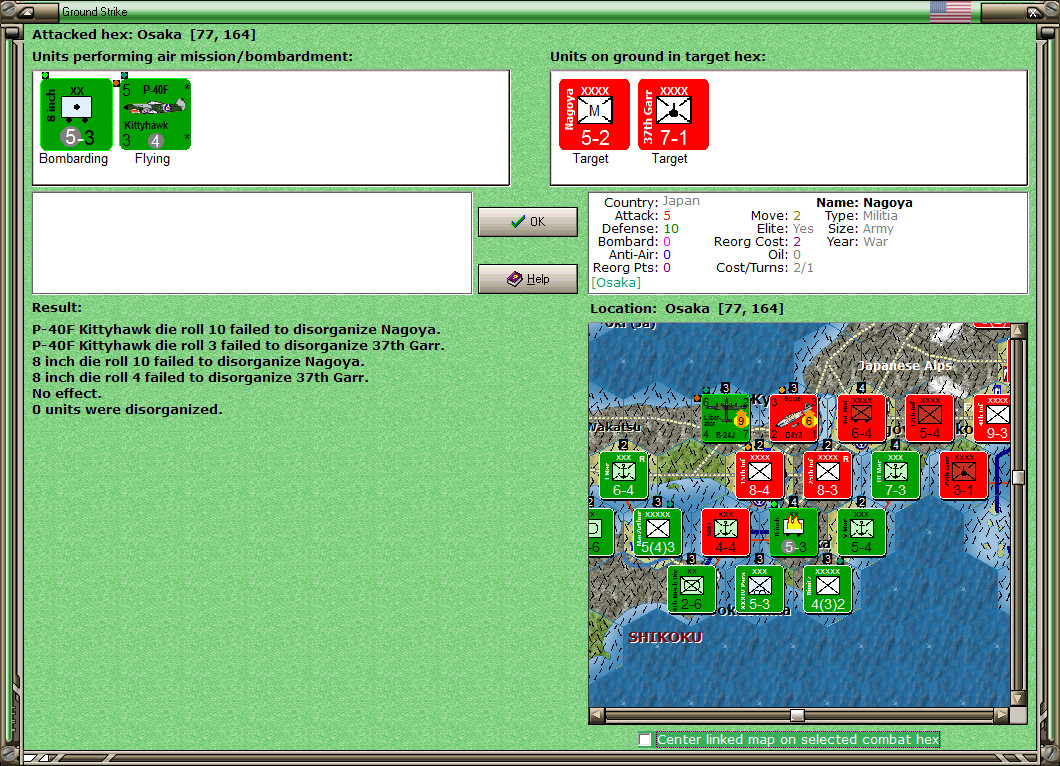Click the red 6-4 armored unit on map
This screenshot has width=1060, height=766.
coord(861,418)
